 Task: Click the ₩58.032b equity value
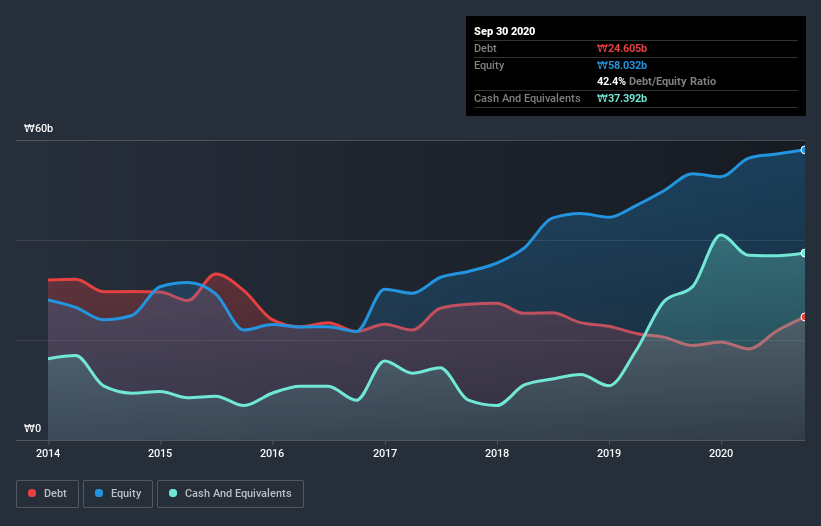[x=622, y=65]
